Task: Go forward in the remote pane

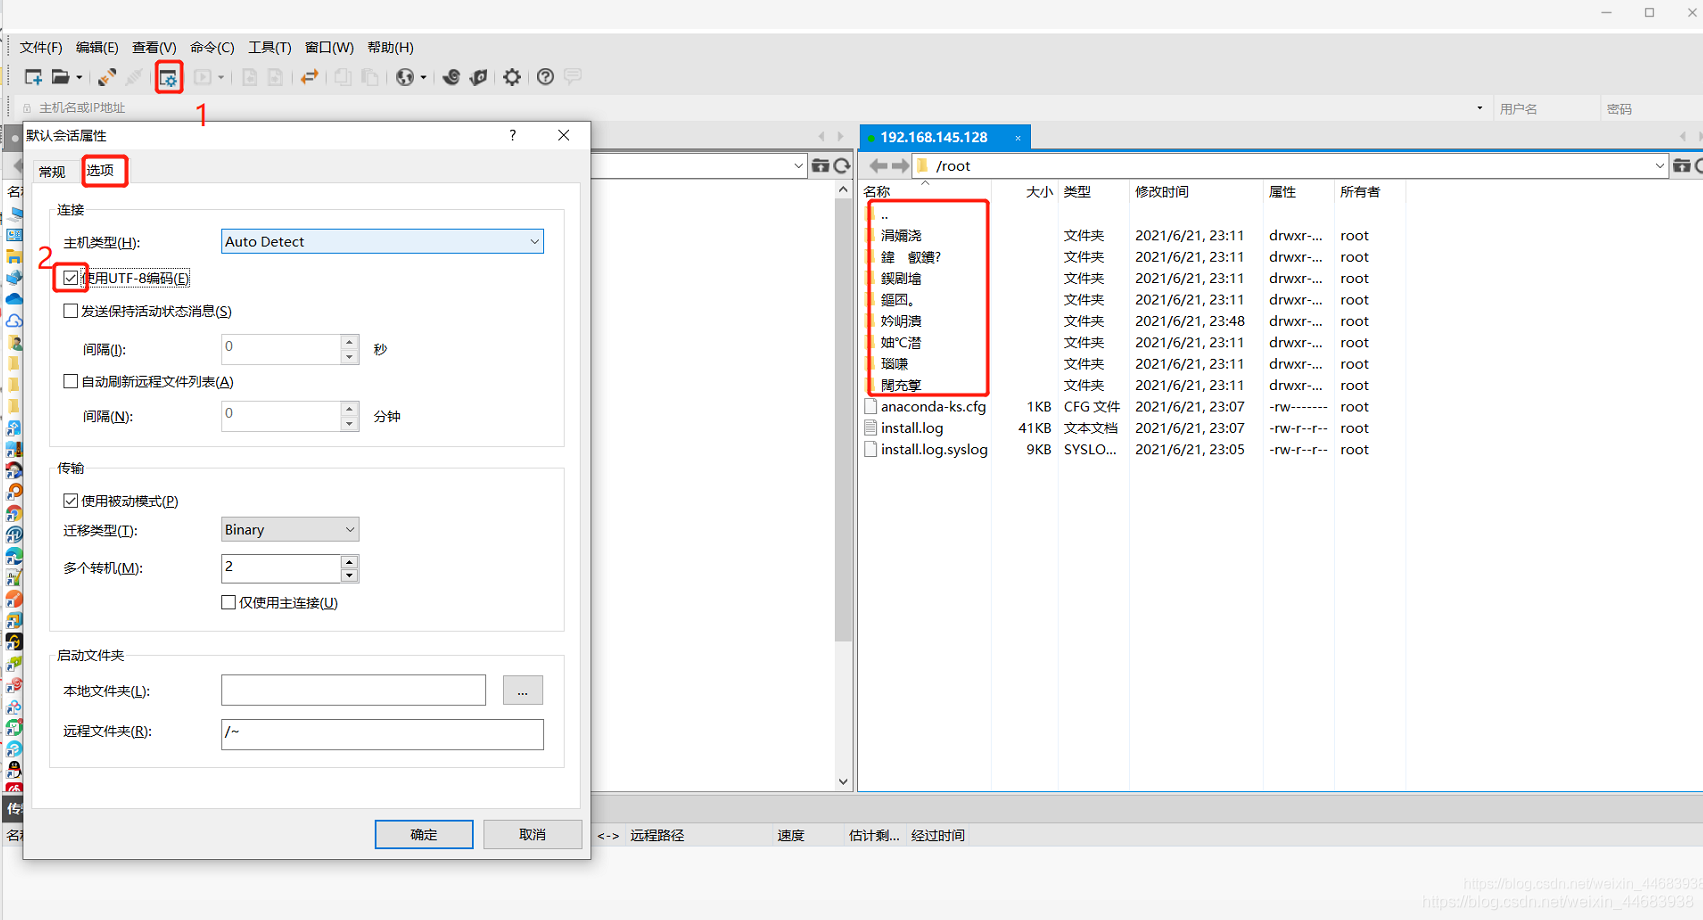Action: click(x=900, y=166)
